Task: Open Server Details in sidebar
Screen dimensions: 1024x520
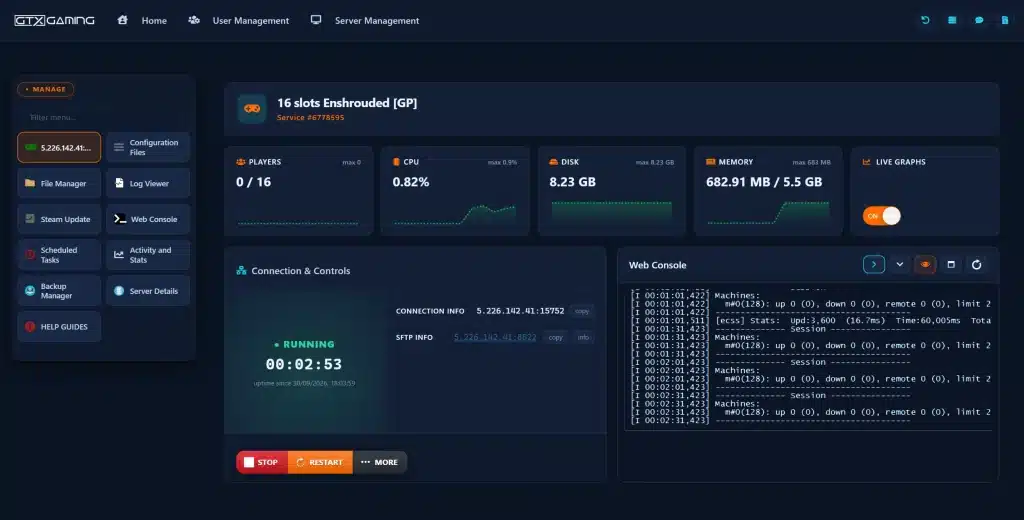Action: pyautogui.click(x=148, y=291)
